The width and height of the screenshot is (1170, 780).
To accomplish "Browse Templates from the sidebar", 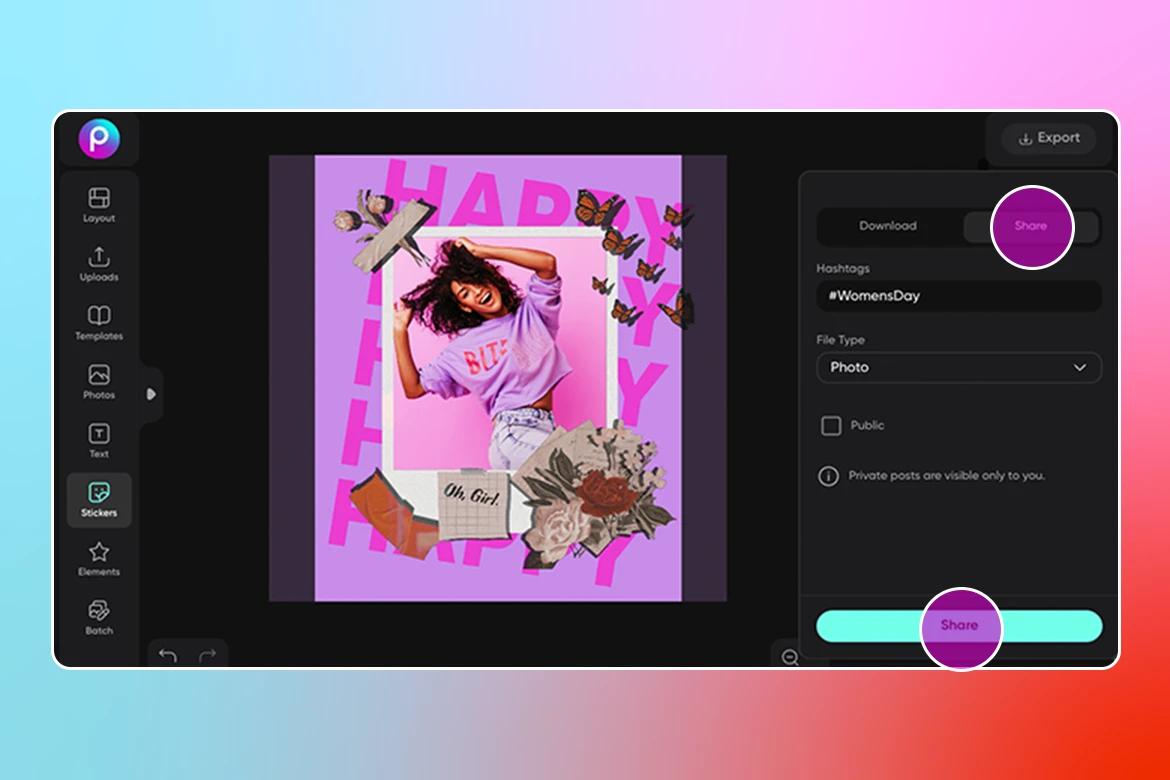I will [99, 321].
